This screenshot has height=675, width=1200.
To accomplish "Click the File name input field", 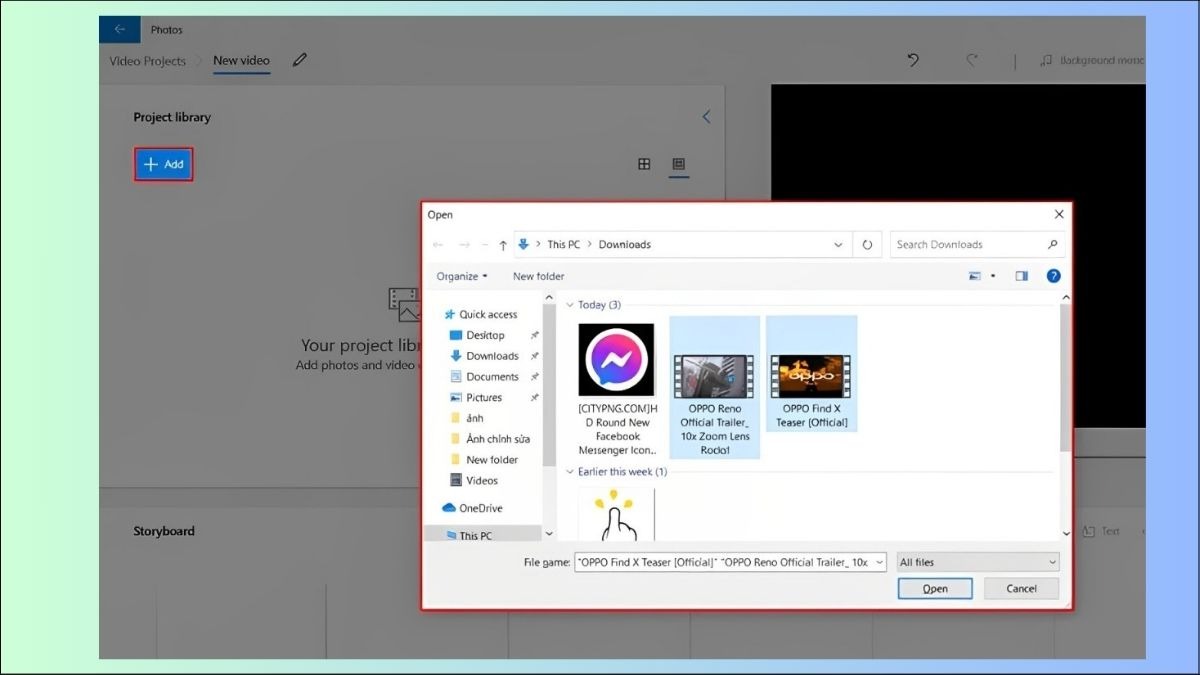I will pos(723,562).
